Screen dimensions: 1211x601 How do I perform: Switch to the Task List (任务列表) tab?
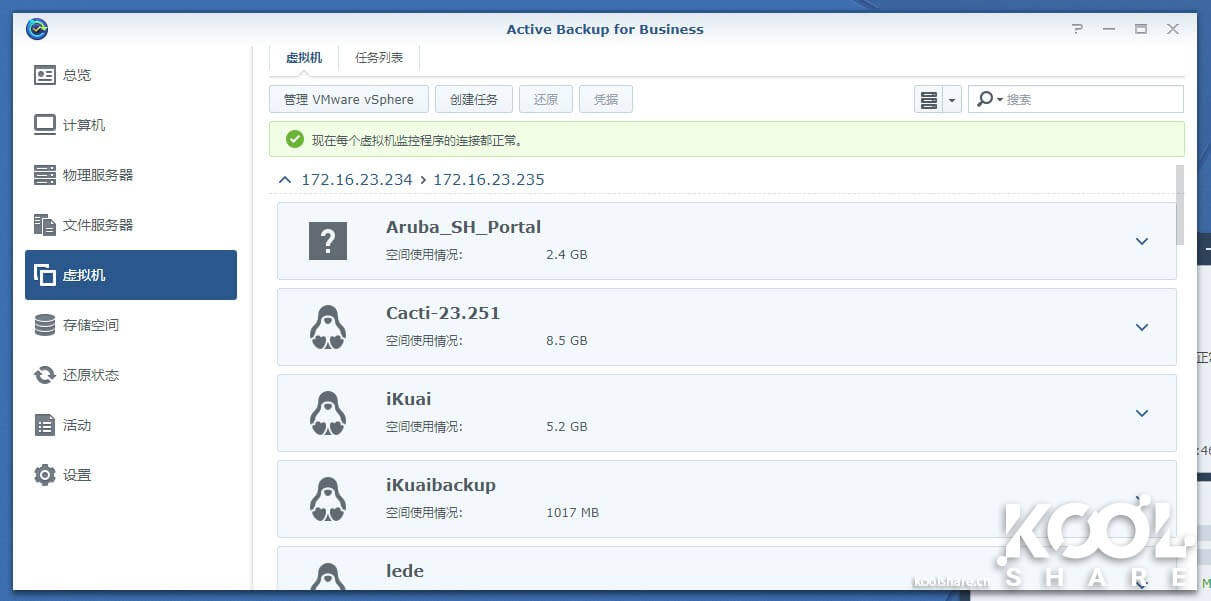point(379,58)
